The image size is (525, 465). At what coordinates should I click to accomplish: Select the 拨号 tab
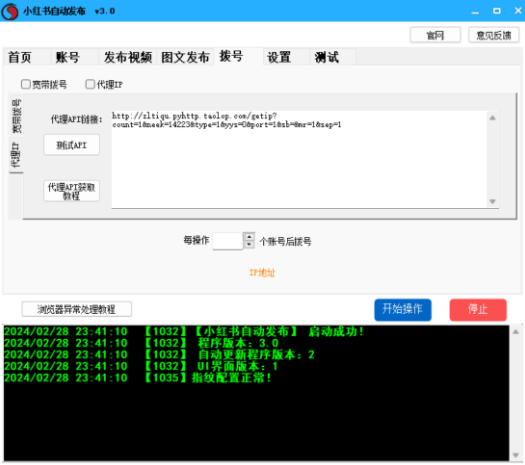point(238,56)
